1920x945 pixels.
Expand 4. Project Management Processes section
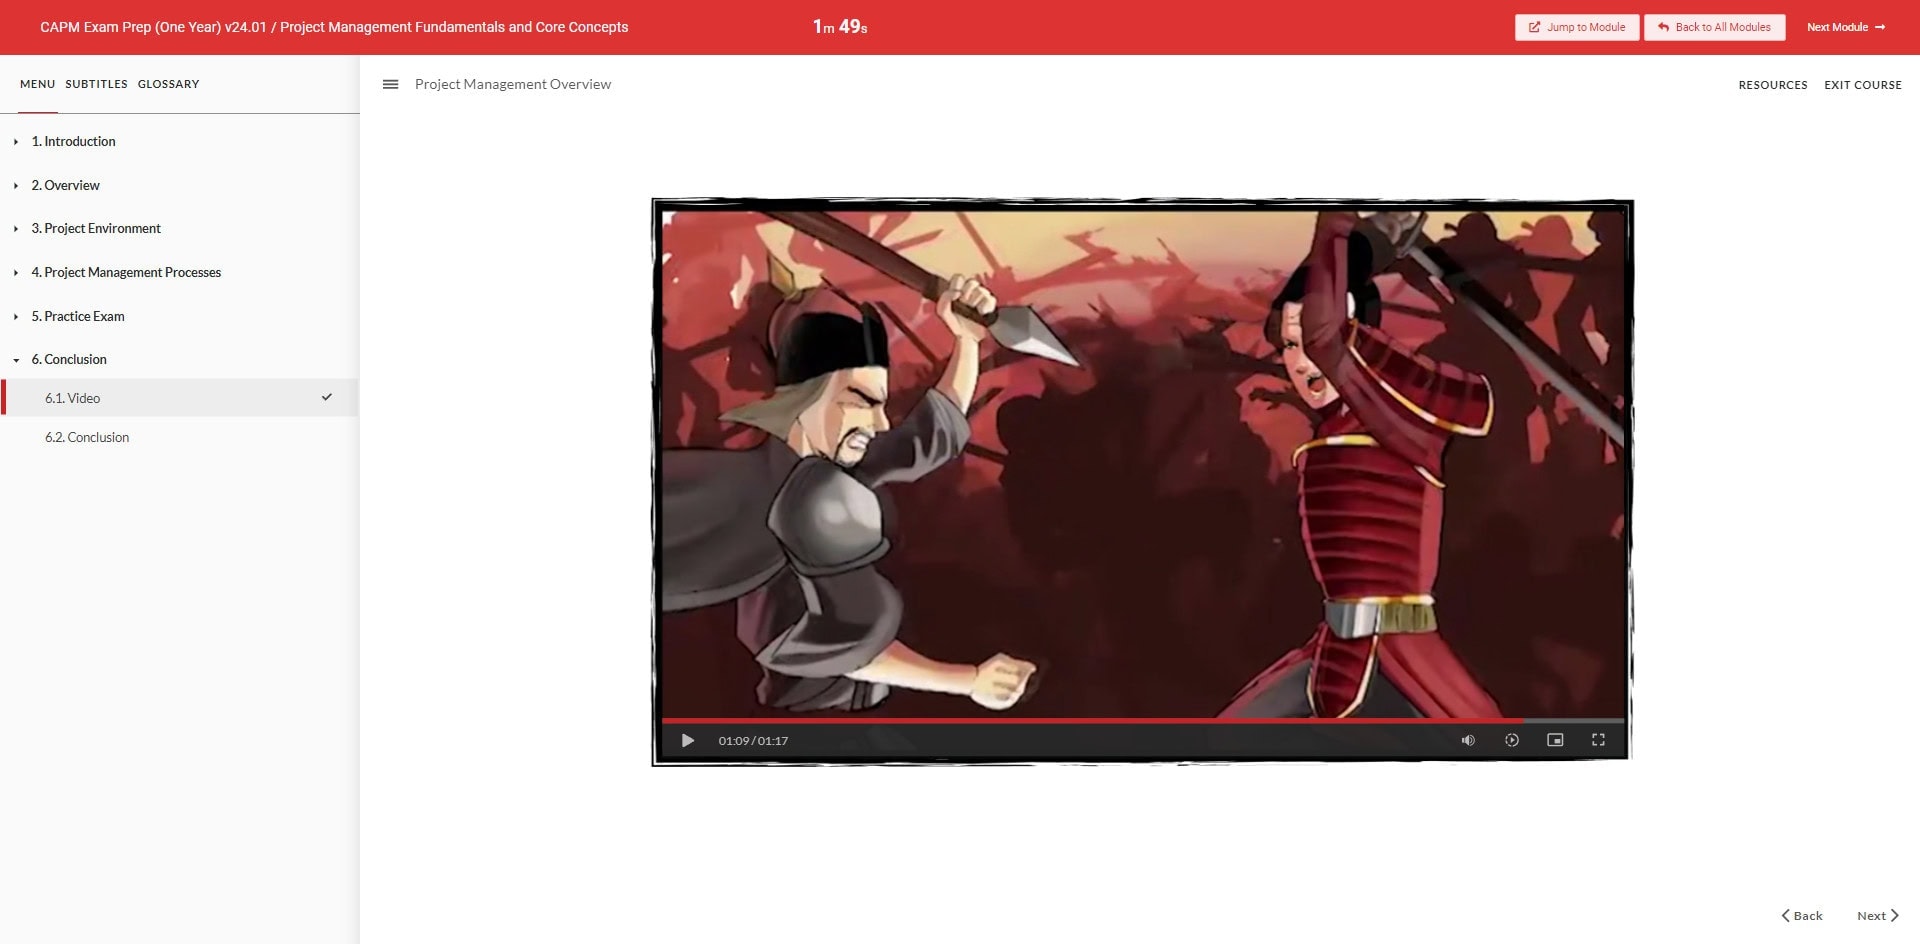pyautogui.click(x=126, y=273)
